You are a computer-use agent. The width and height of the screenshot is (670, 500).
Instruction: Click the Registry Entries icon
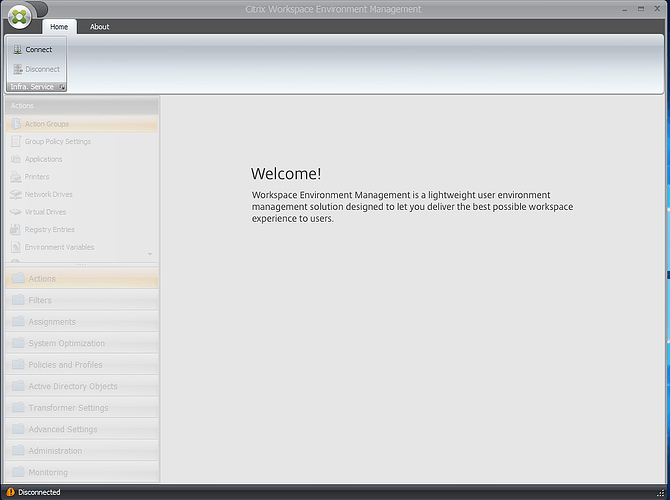(16, 229)
